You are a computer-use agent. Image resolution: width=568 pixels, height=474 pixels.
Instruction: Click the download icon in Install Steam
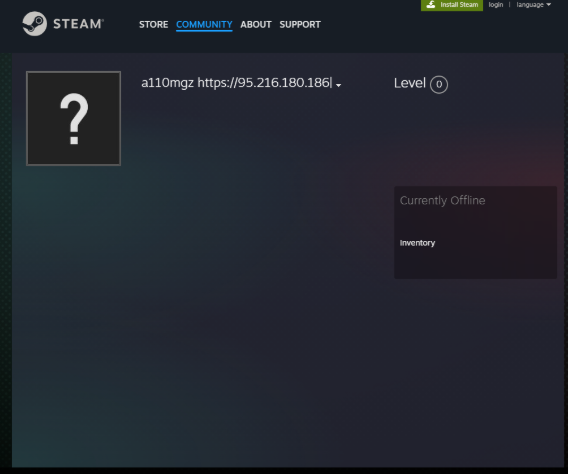(431, 5)
